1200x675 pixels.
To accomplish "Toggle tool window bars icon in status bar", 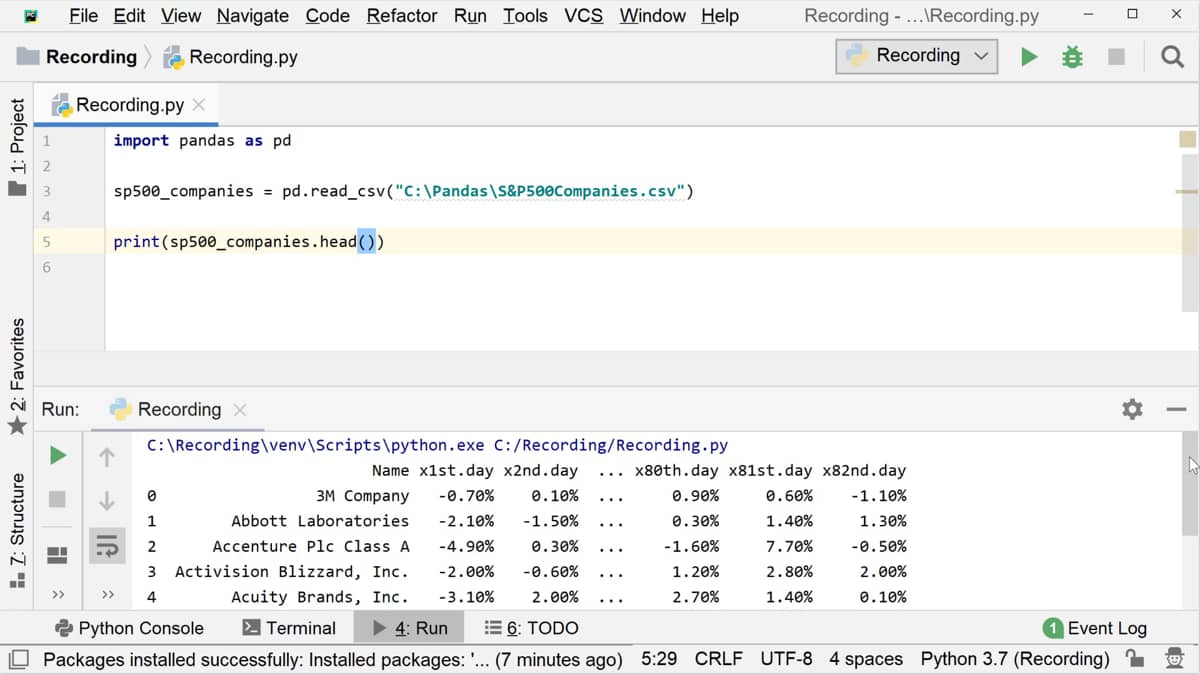I will [19, 659].
